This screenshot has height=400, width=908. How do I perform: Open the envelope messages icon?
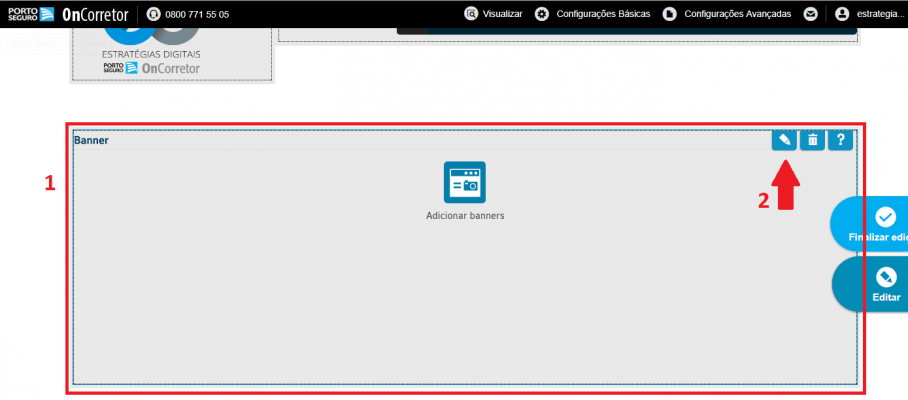[811, 14]
